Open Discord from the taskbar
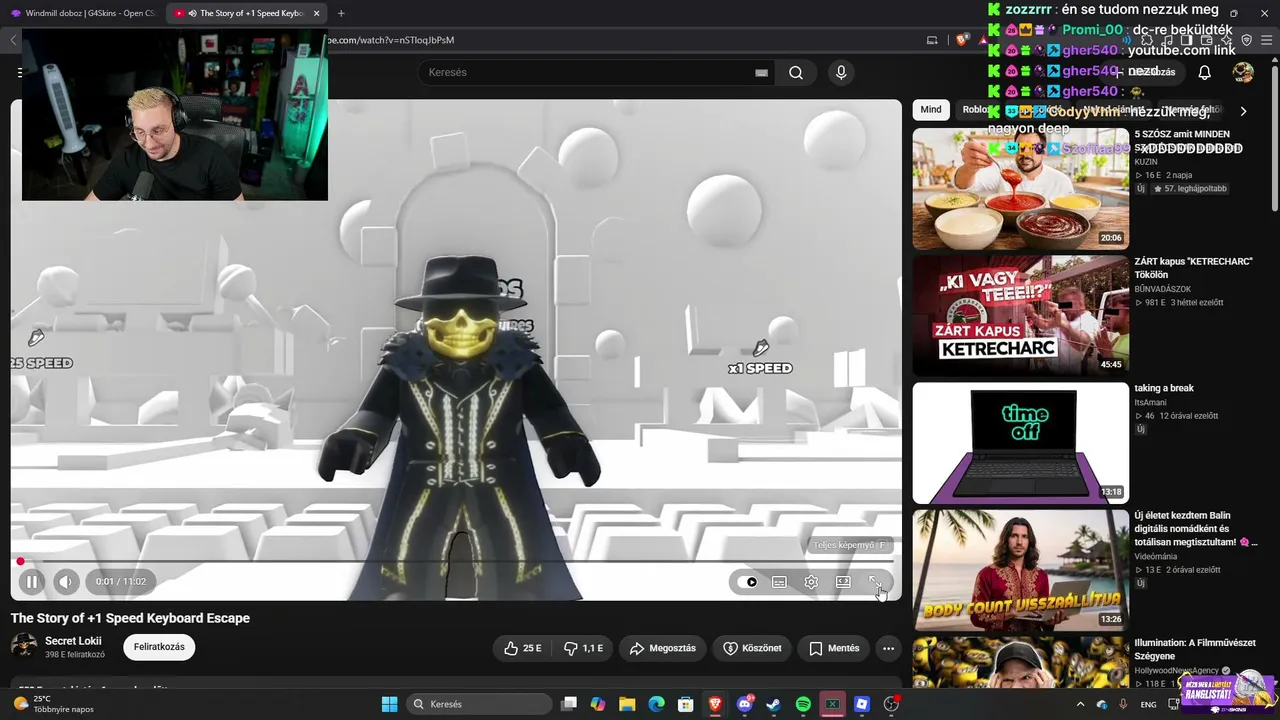Viewport: 1280px width, 720px height. (x=744, y=704)
